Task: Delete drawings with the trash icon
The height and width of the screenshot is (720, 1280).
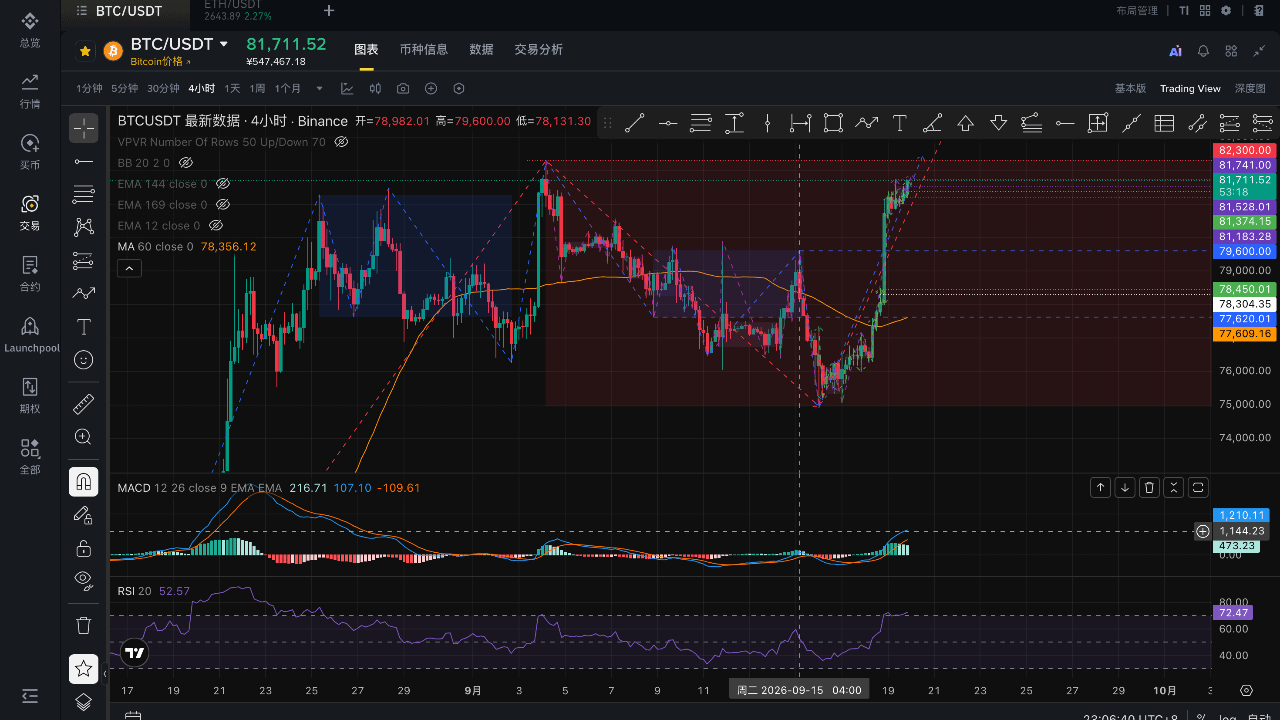Action: [x=84, y=625]
